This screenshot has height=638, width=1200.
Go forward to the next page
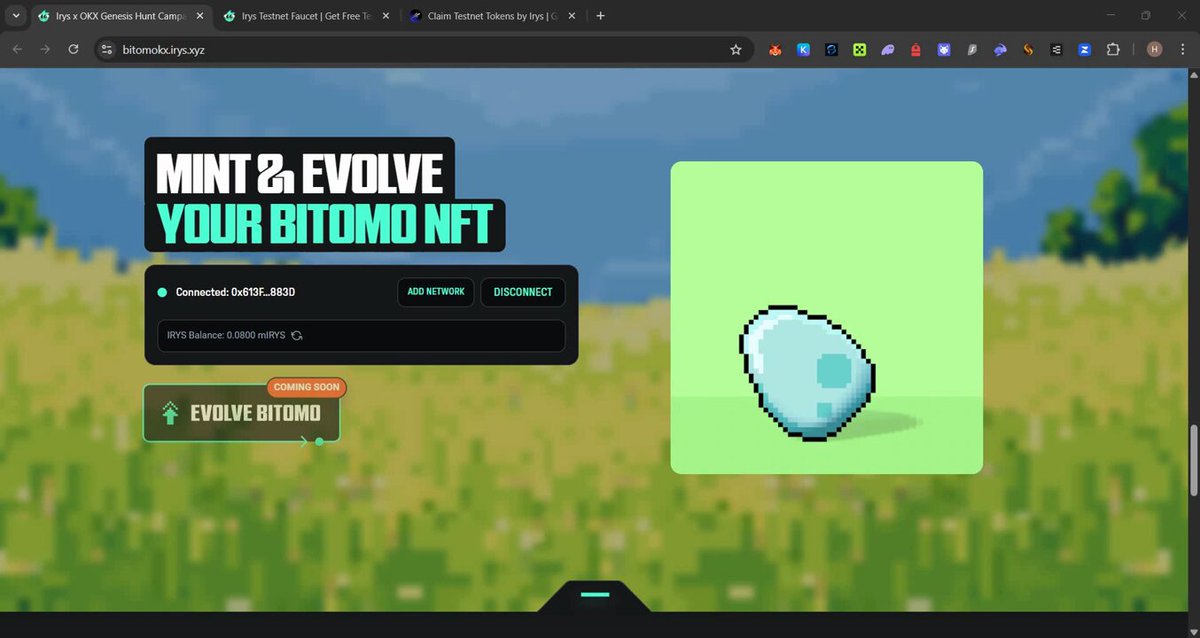pos(45,49)
